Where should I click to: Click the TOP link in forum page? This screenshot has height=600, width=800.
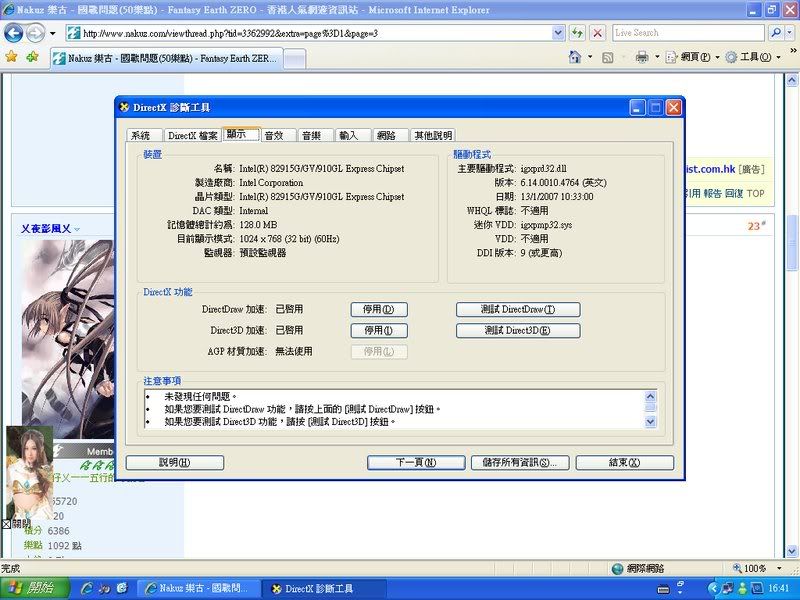pos(755,194)
